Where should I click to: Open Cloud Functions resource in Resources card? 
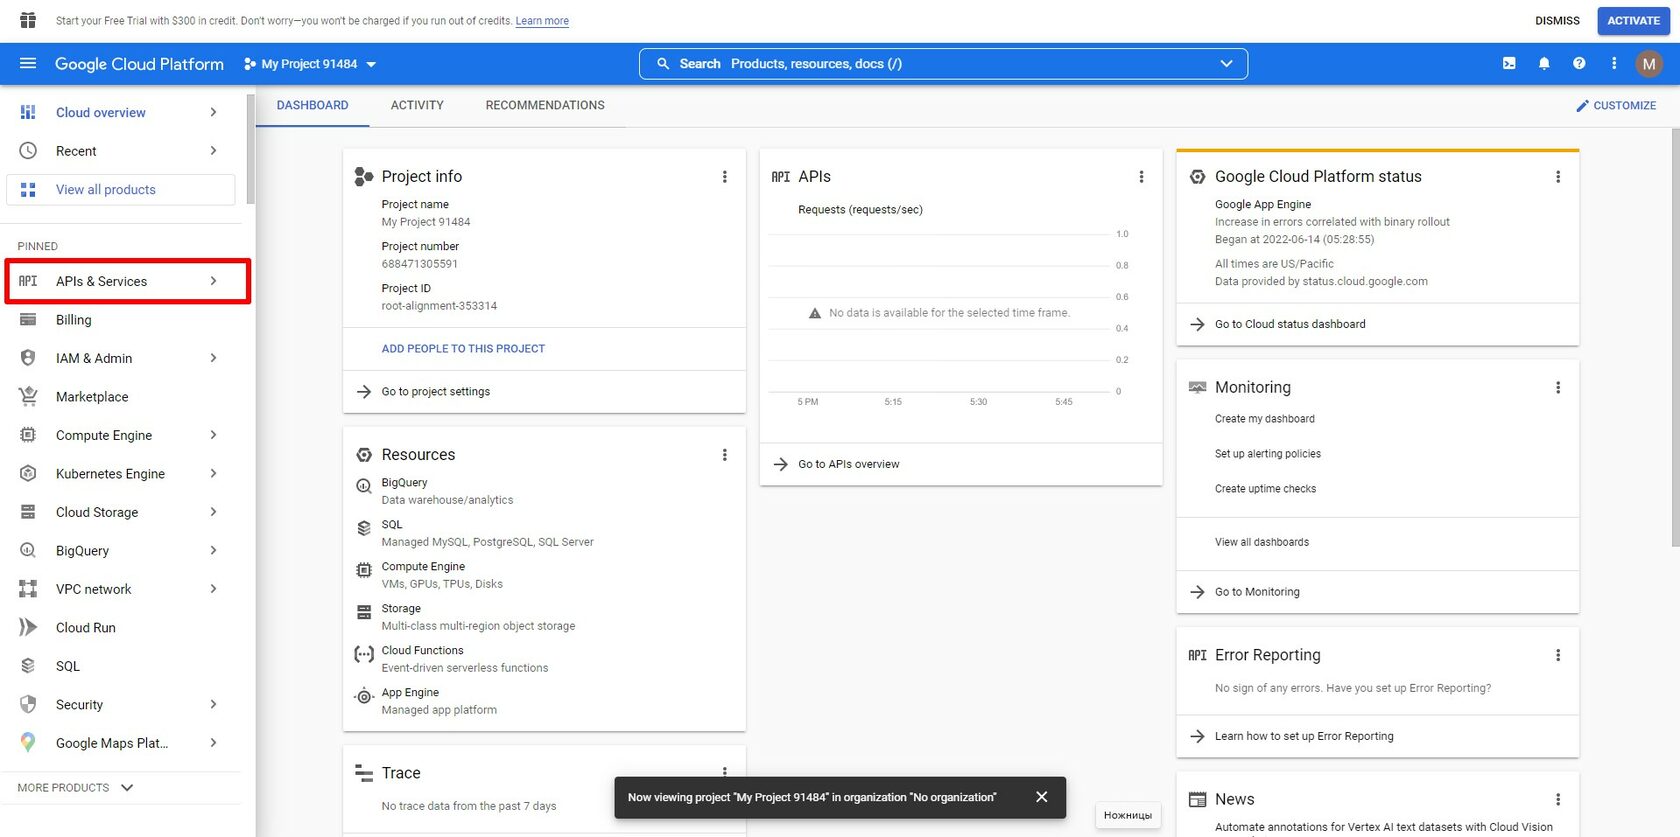[x=422, y=651]
